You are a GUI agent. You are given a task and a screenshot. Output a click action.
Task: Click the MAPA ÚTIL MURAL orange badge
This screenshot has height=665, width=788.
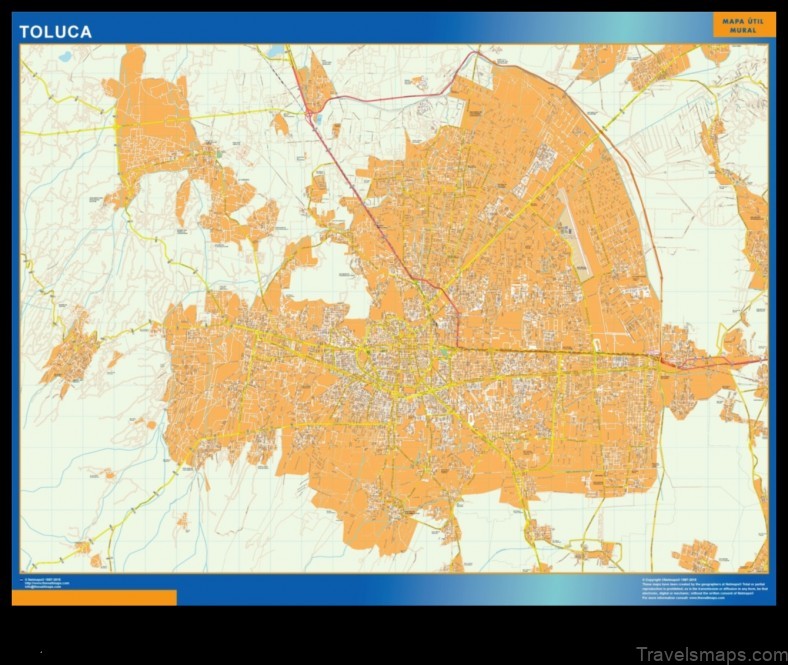pyautogui.click(x=743, y=25)
